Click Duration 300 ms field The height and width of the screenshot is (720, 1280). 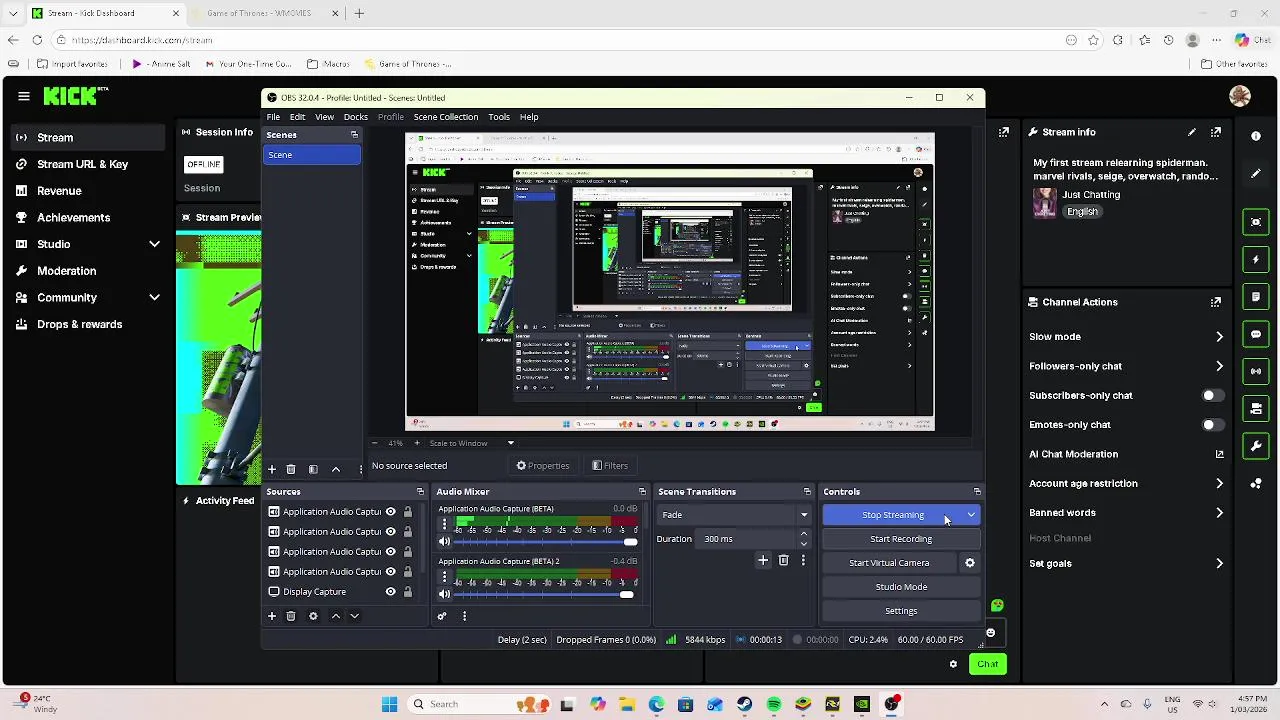pos(748,539)
